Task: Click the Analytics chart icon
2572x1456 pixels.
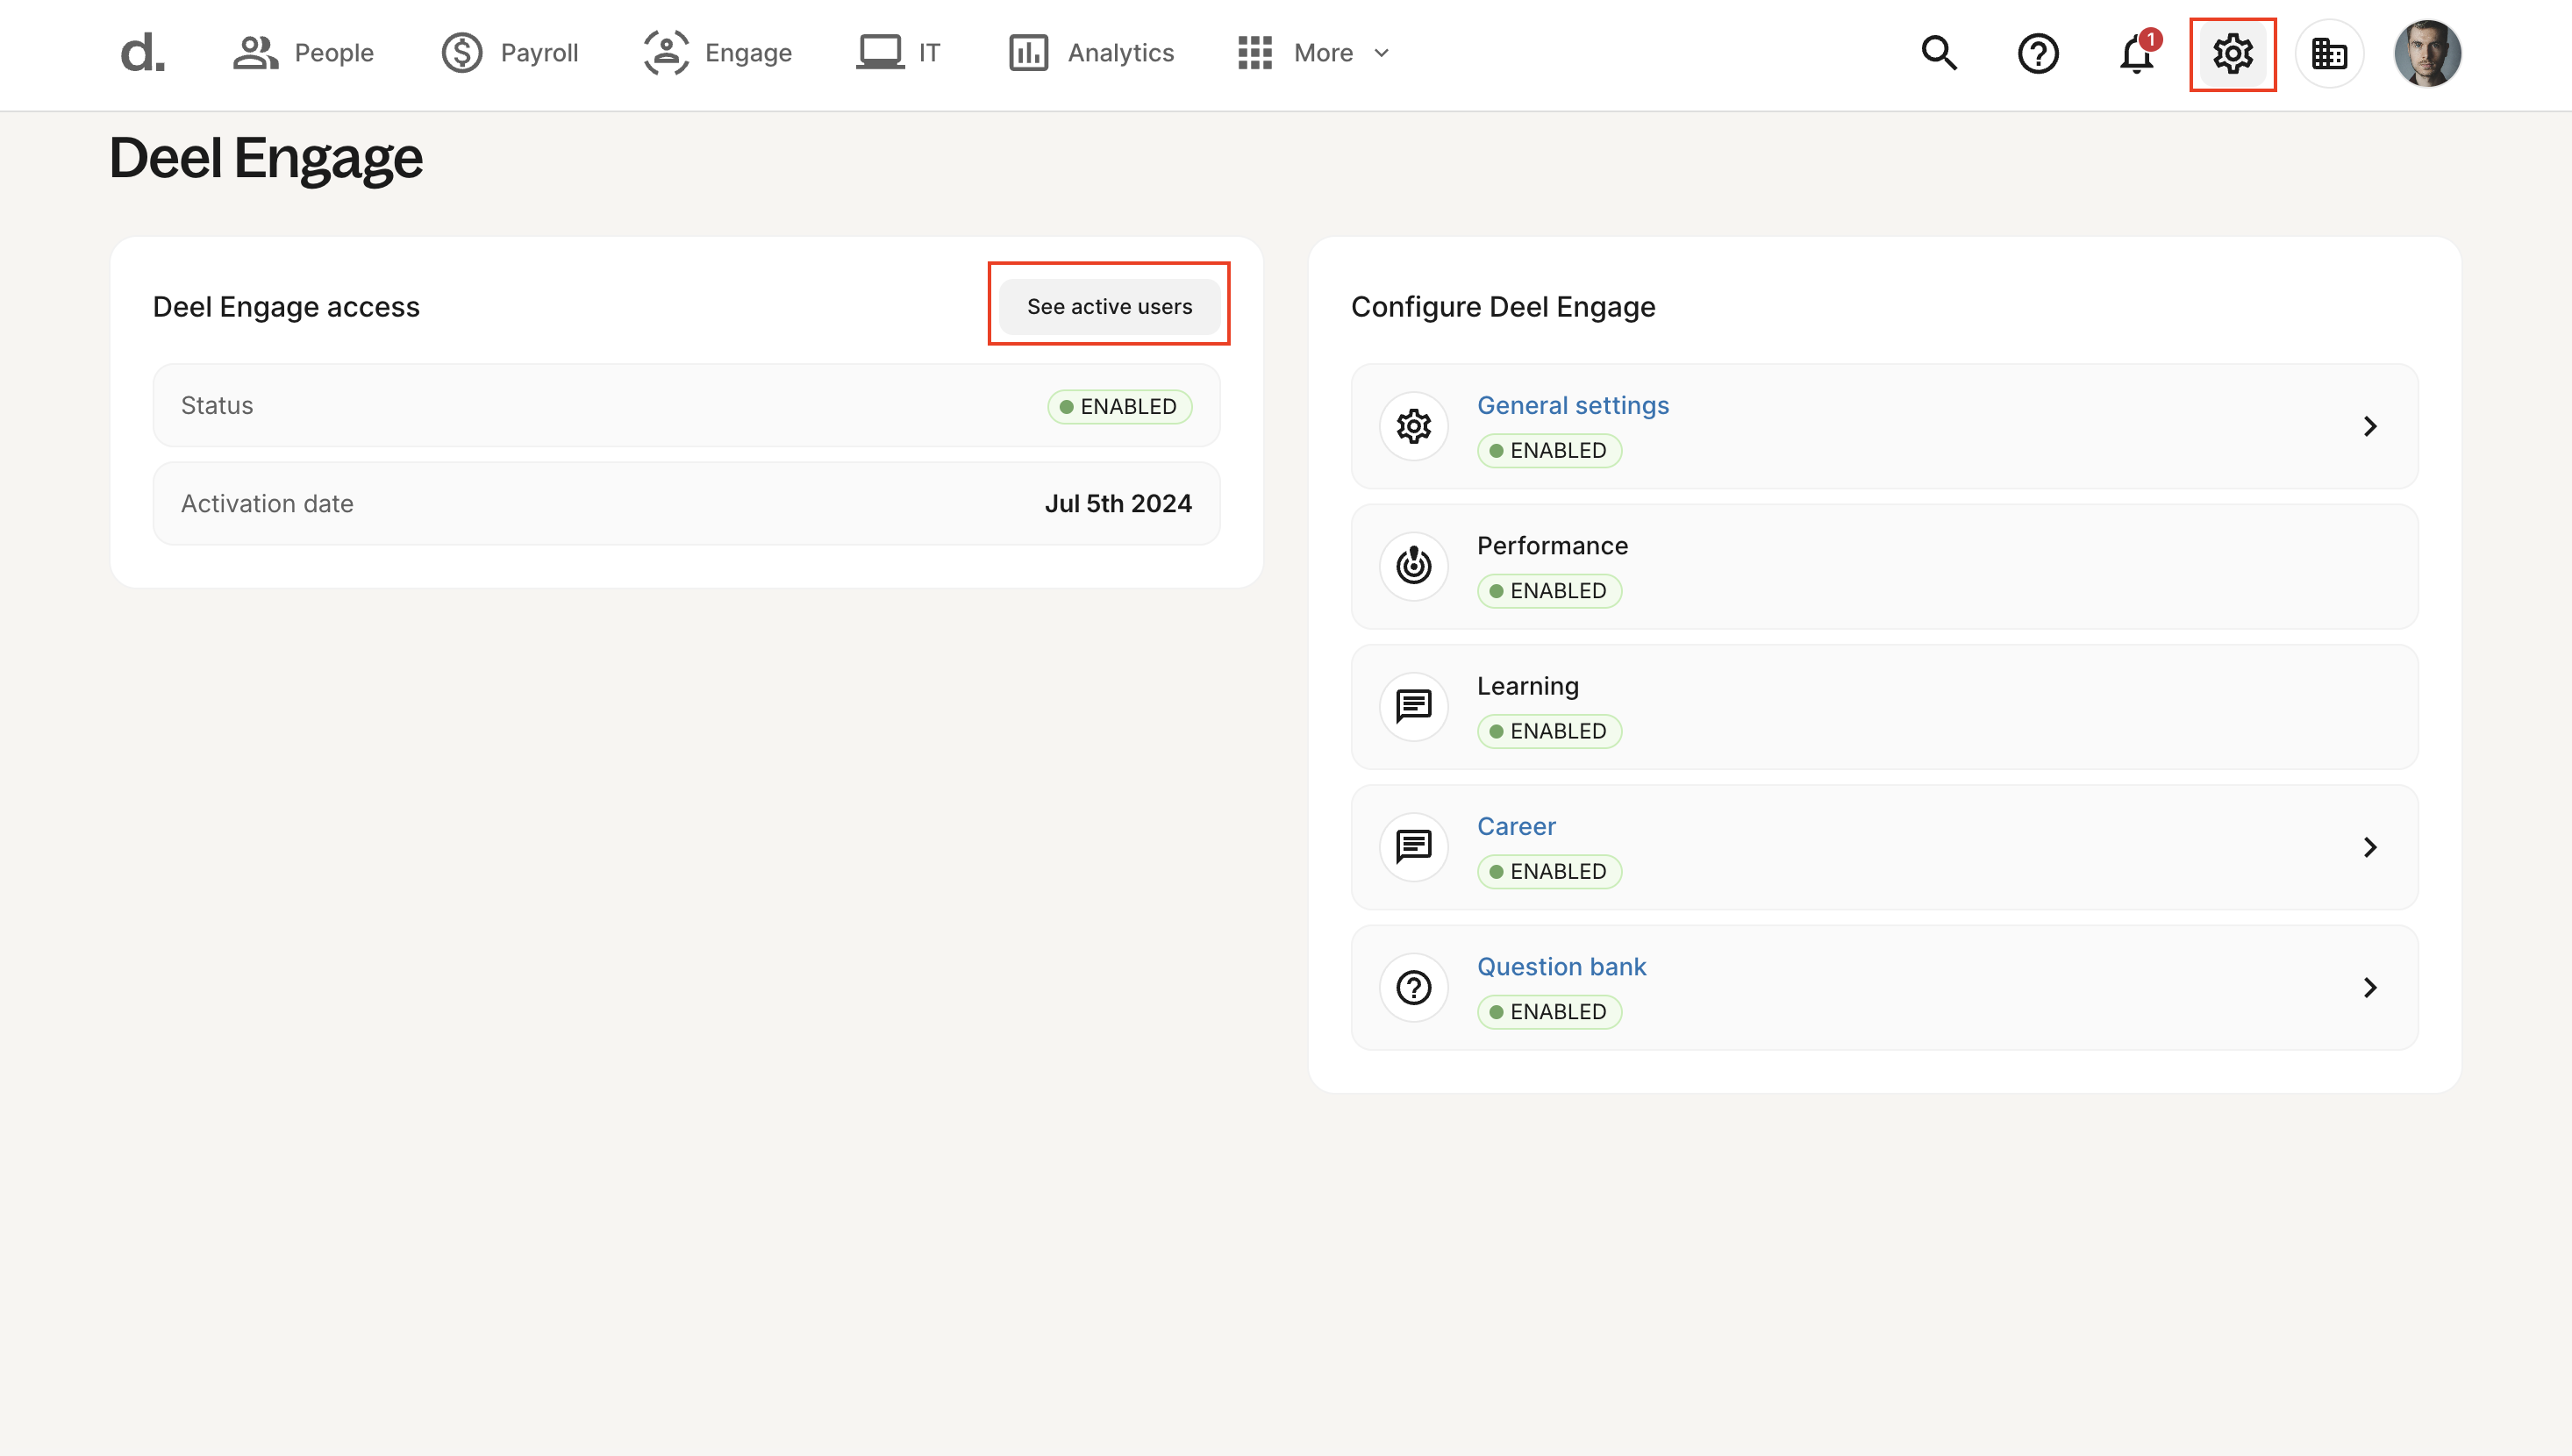Action: click(x=1028, y=53)
